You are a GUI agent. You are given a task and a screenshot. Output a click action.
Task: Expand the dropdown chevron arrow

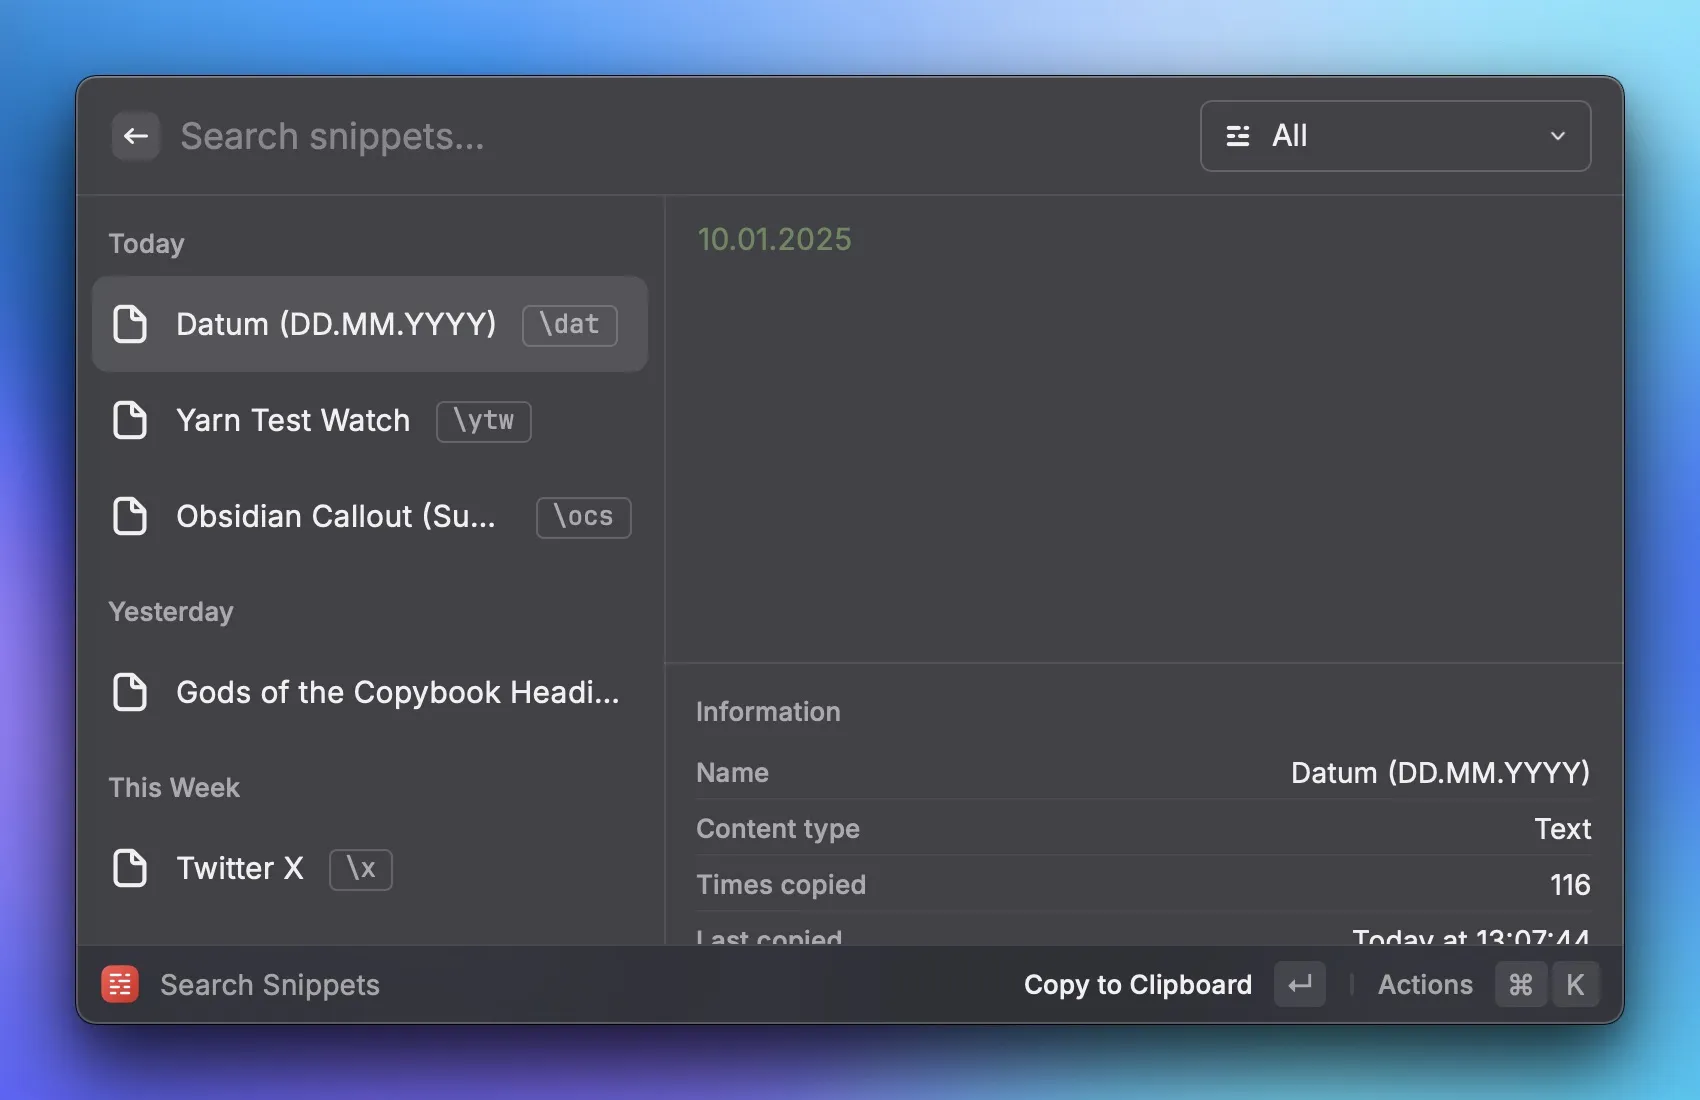point(1557,136)
